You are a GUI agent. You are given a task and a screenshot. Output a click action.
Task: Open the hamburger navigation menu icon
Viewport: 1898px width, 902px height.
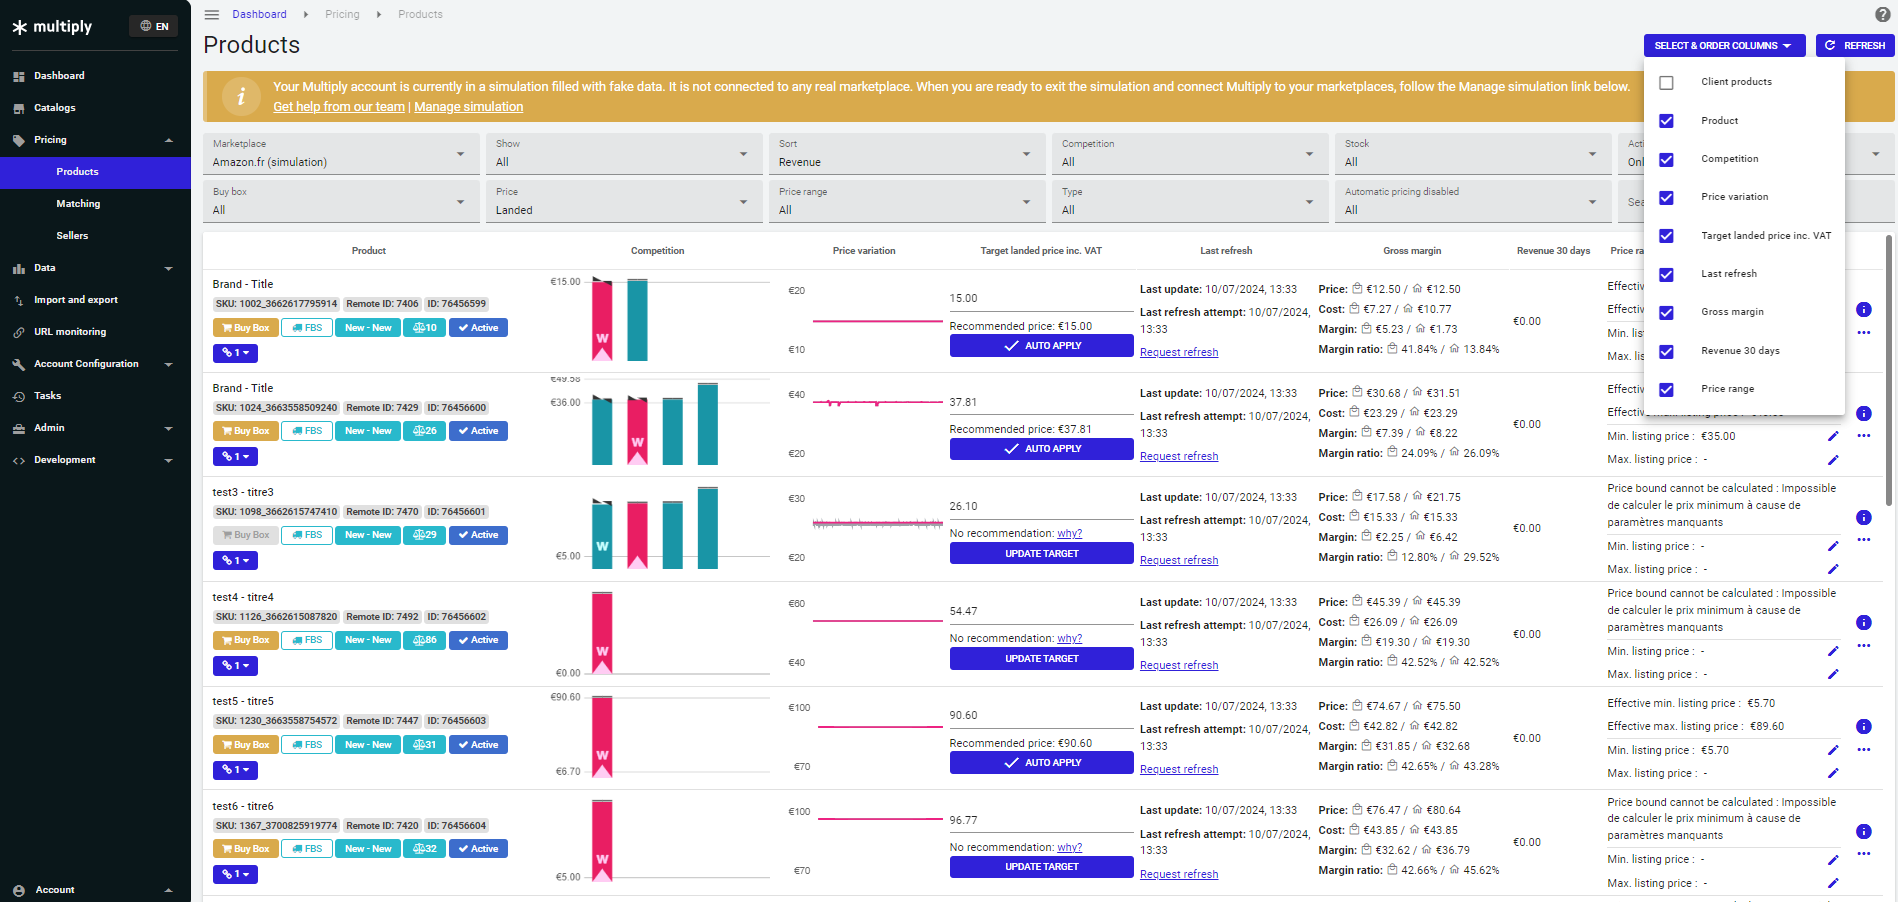click(x=212, y=15)
